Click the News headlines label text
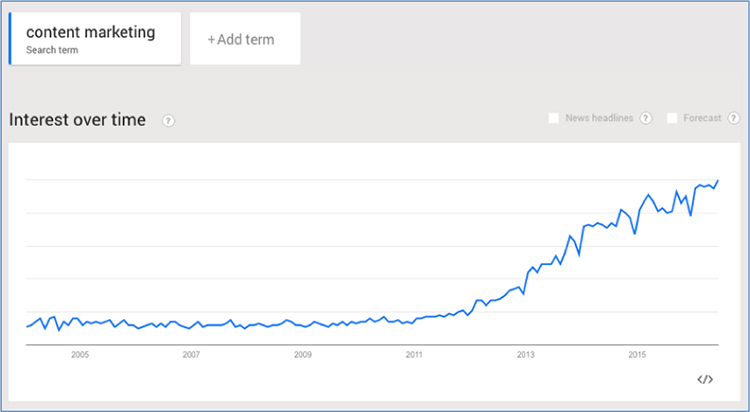Screen dimensions: 750x412 [x=599, y=118]
